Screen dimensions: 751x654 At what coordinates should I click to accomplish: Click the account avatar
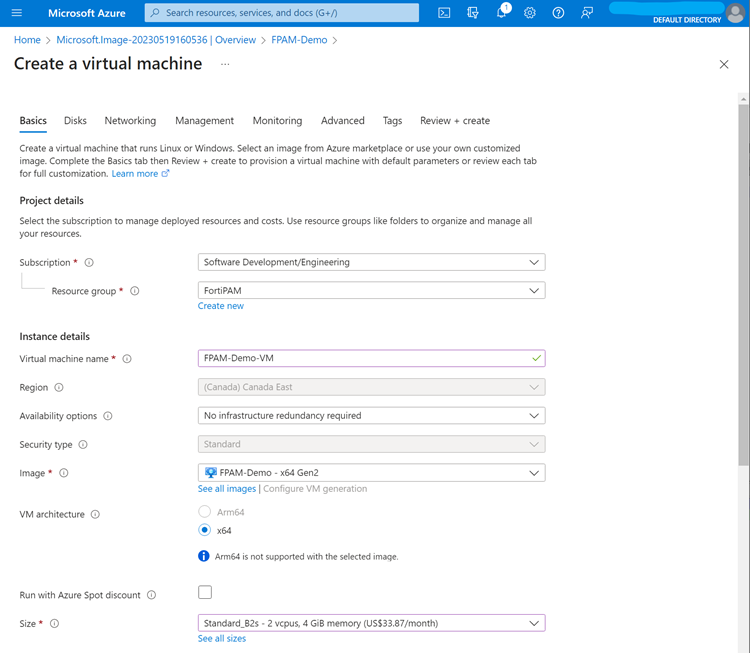coord(736,13)
